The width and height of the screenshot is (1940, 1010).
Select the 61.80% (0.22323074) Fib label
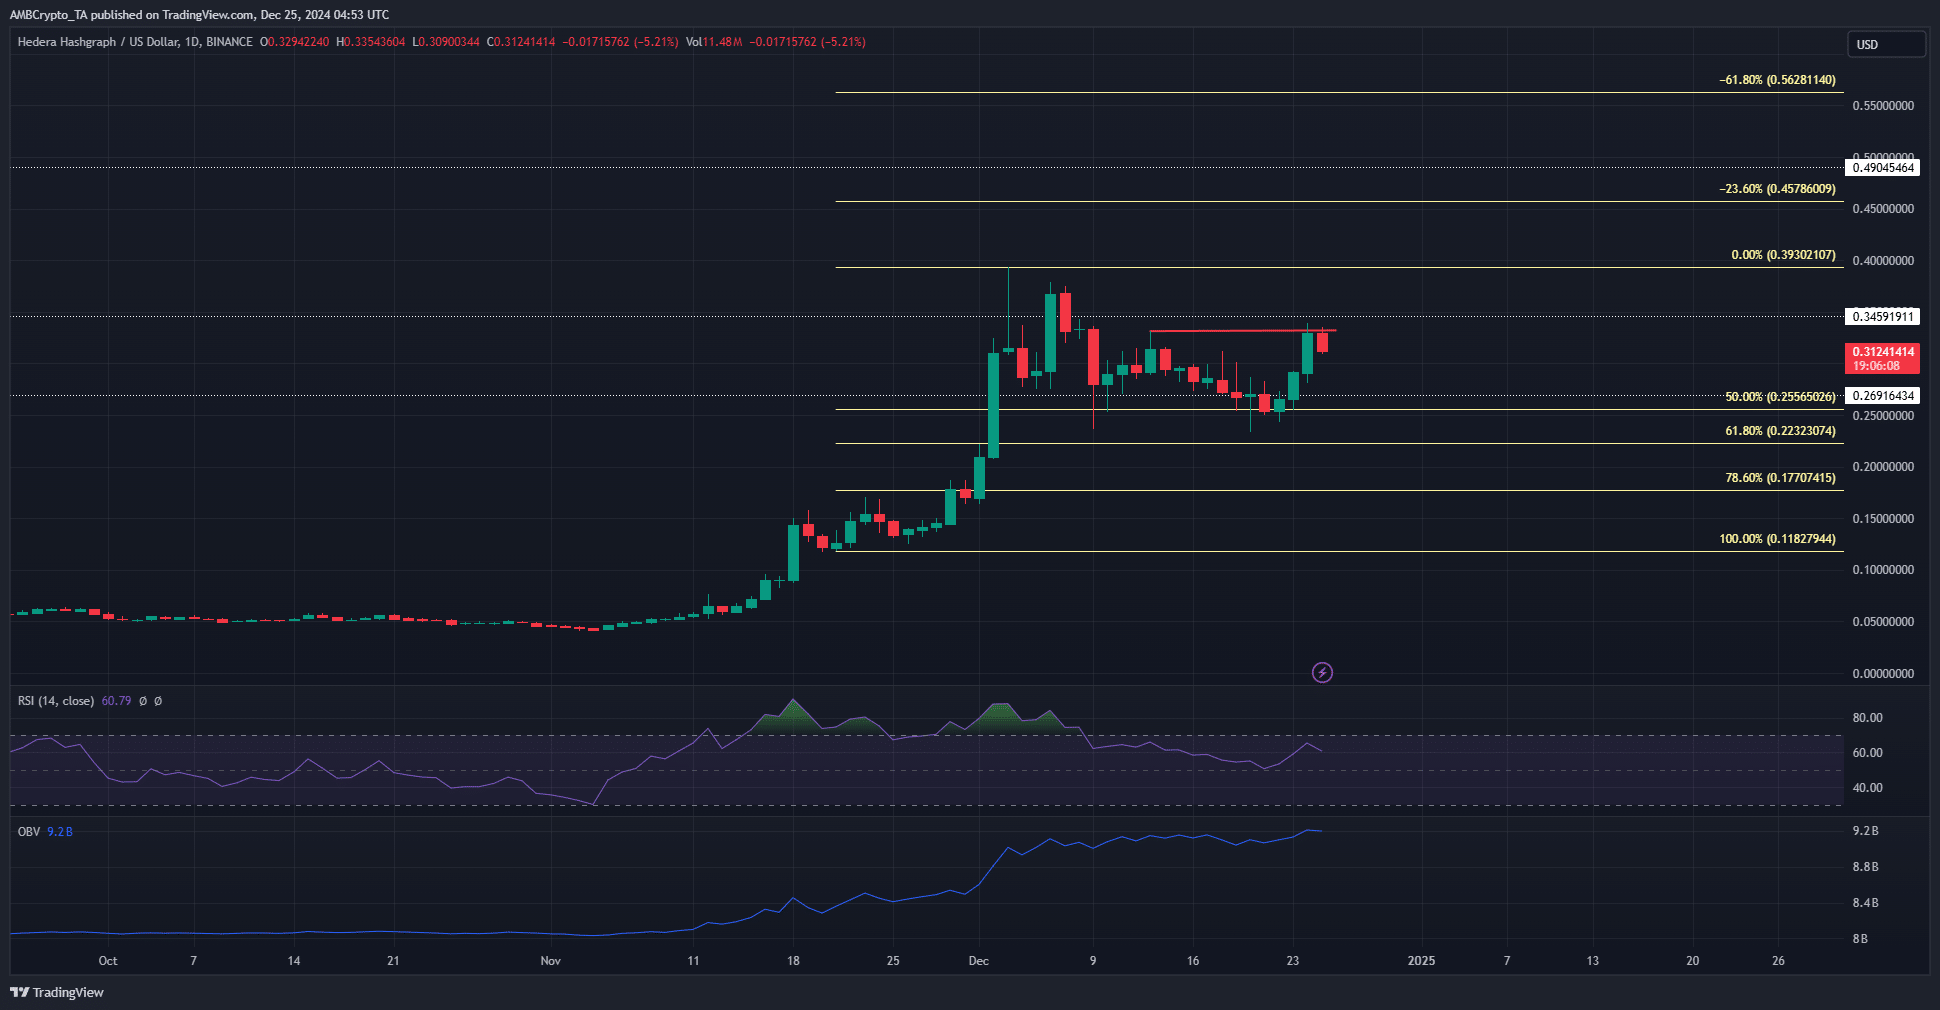[x=1780, y=431]
